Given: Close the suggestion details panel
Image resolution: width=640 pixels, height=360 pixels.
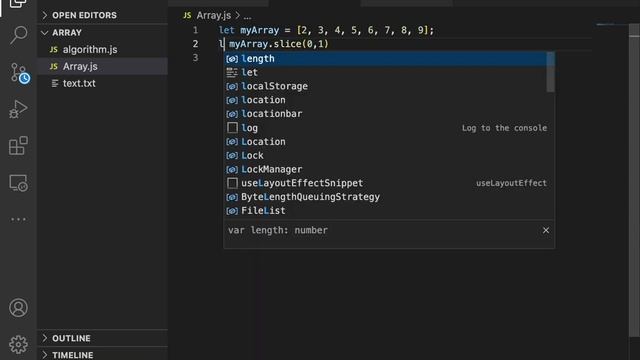Looking at the screenshot, I should tap(546, 230).
